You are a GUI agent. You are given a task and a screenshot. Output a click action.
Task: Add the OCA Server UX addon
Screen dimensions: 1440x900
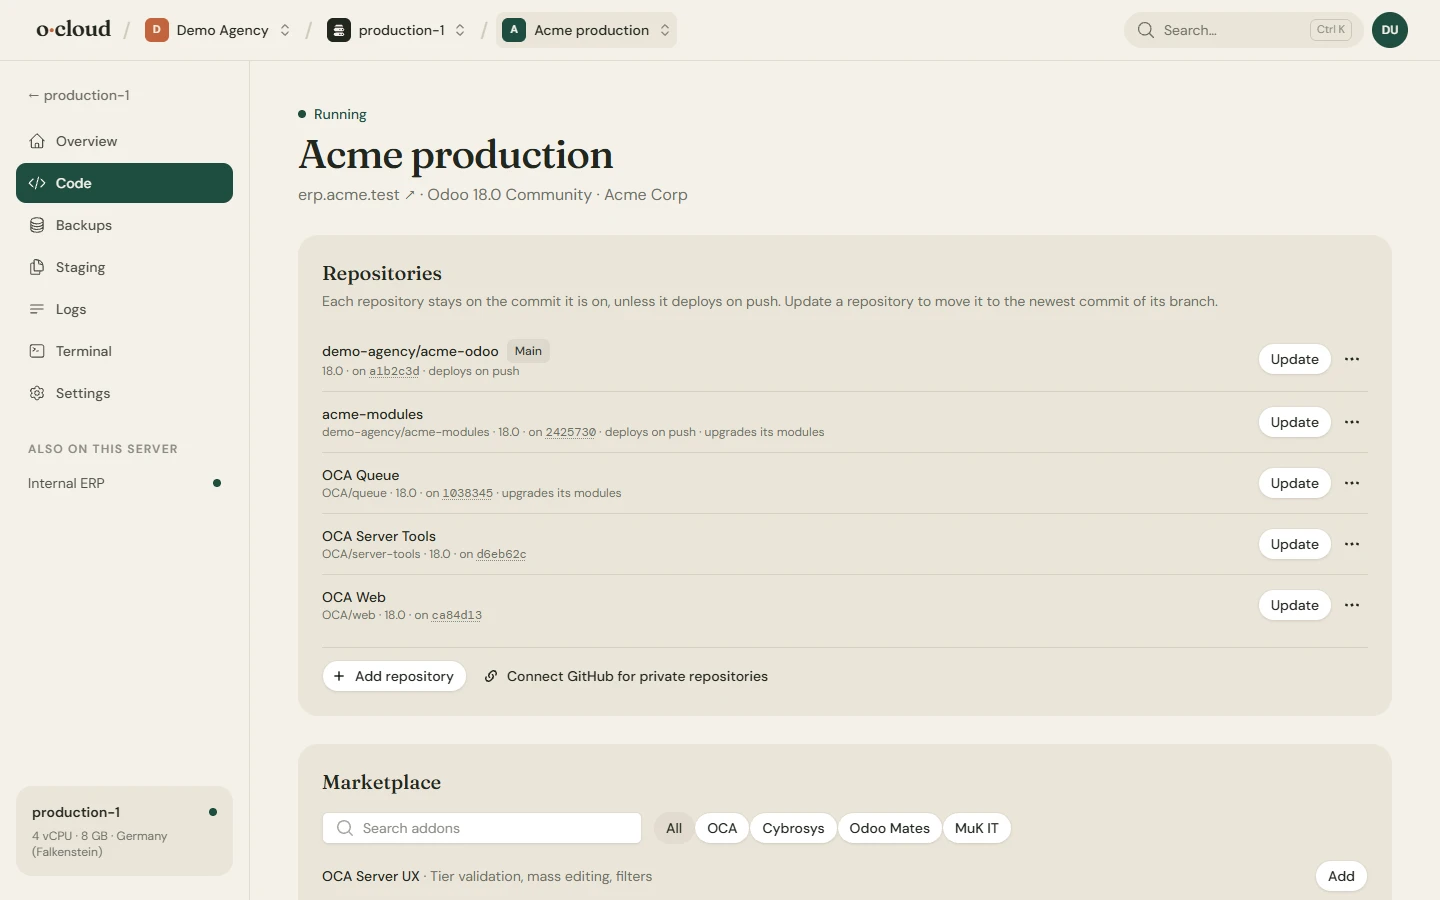point(1341,876)
